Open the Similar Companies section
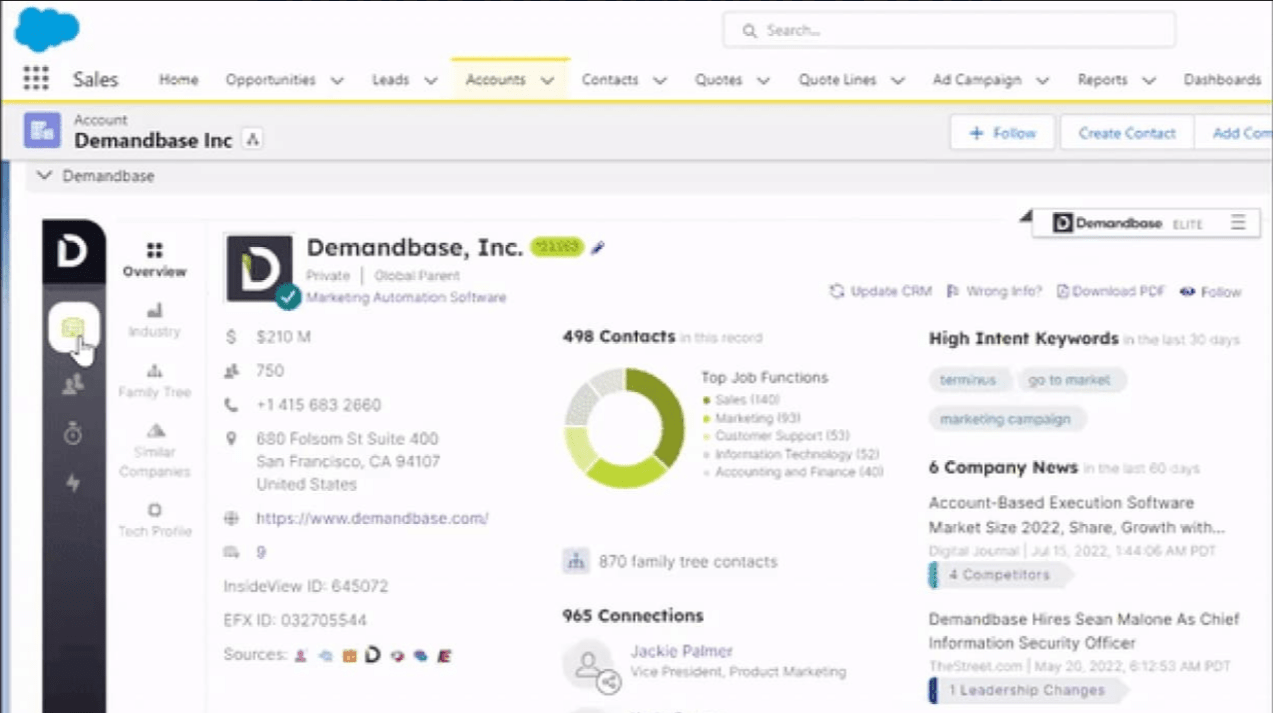1273x713 pixels. [154, 450]
